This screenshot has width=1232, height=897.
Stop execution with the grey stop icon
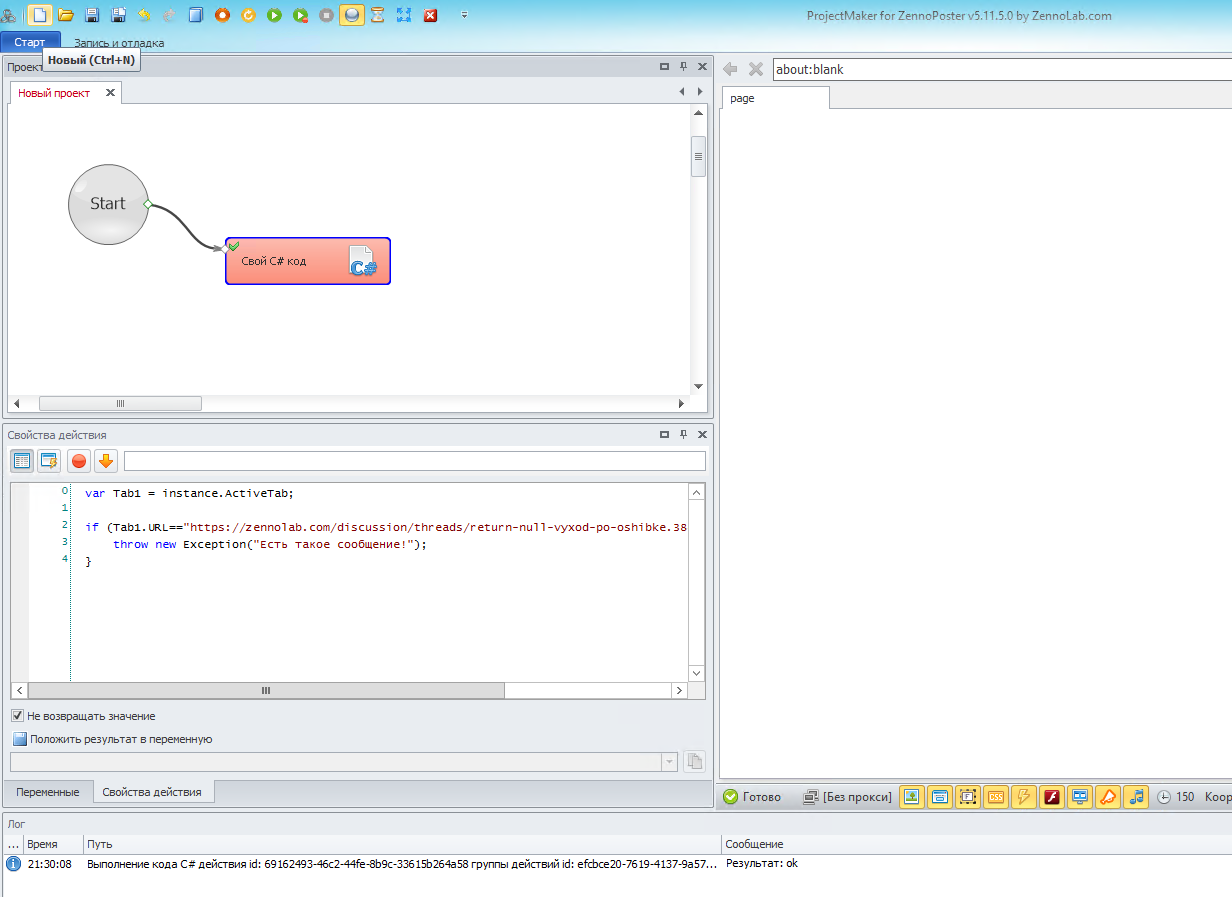point(326,15)
